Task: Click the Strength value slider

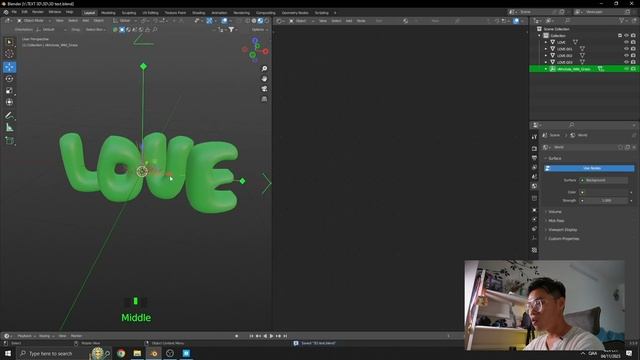Action: click(x=606, y=200)
